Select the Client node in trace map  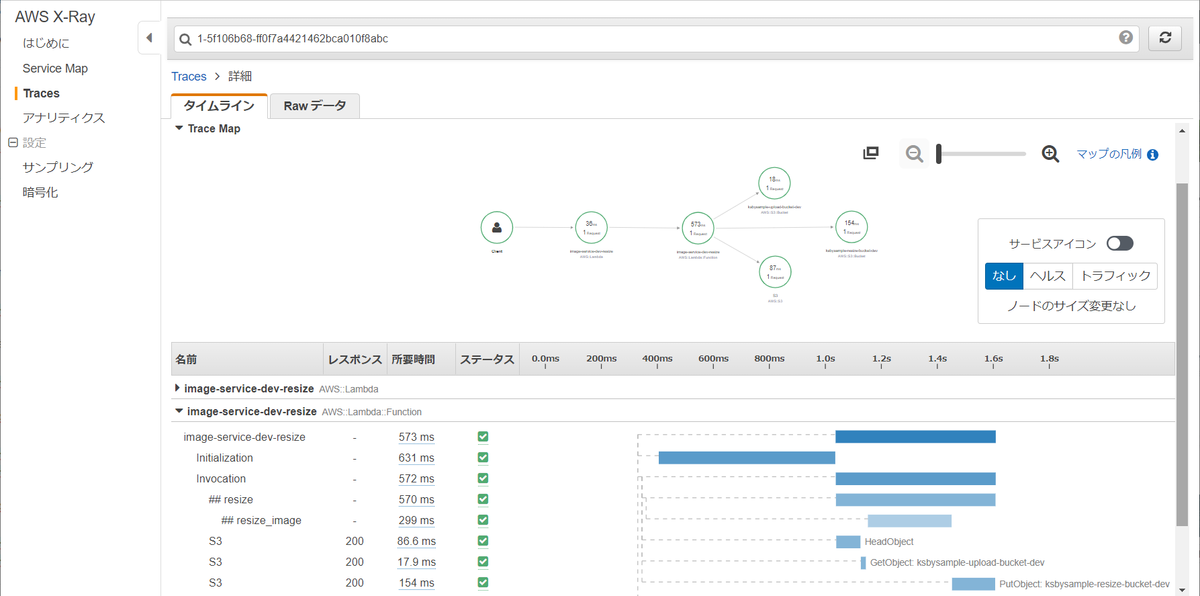coord(497,228)
